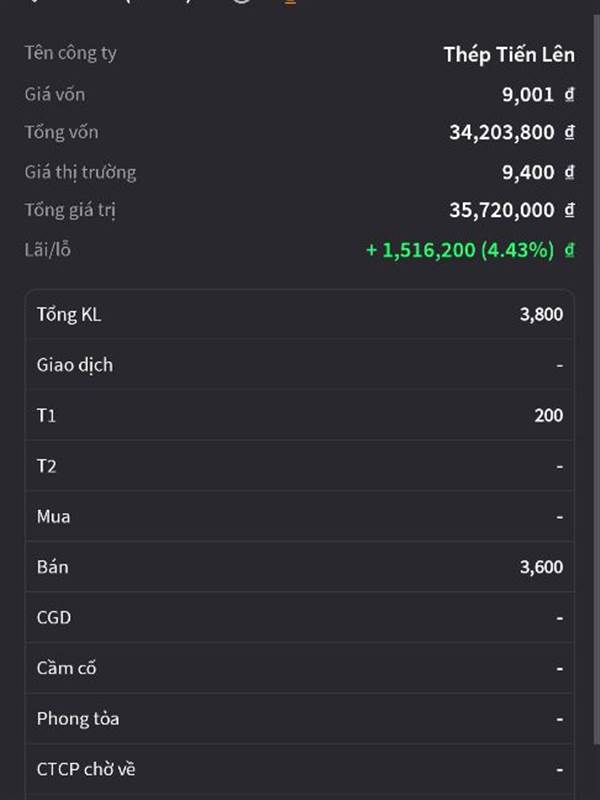Select the Giá thị trường label

point(80,172)
